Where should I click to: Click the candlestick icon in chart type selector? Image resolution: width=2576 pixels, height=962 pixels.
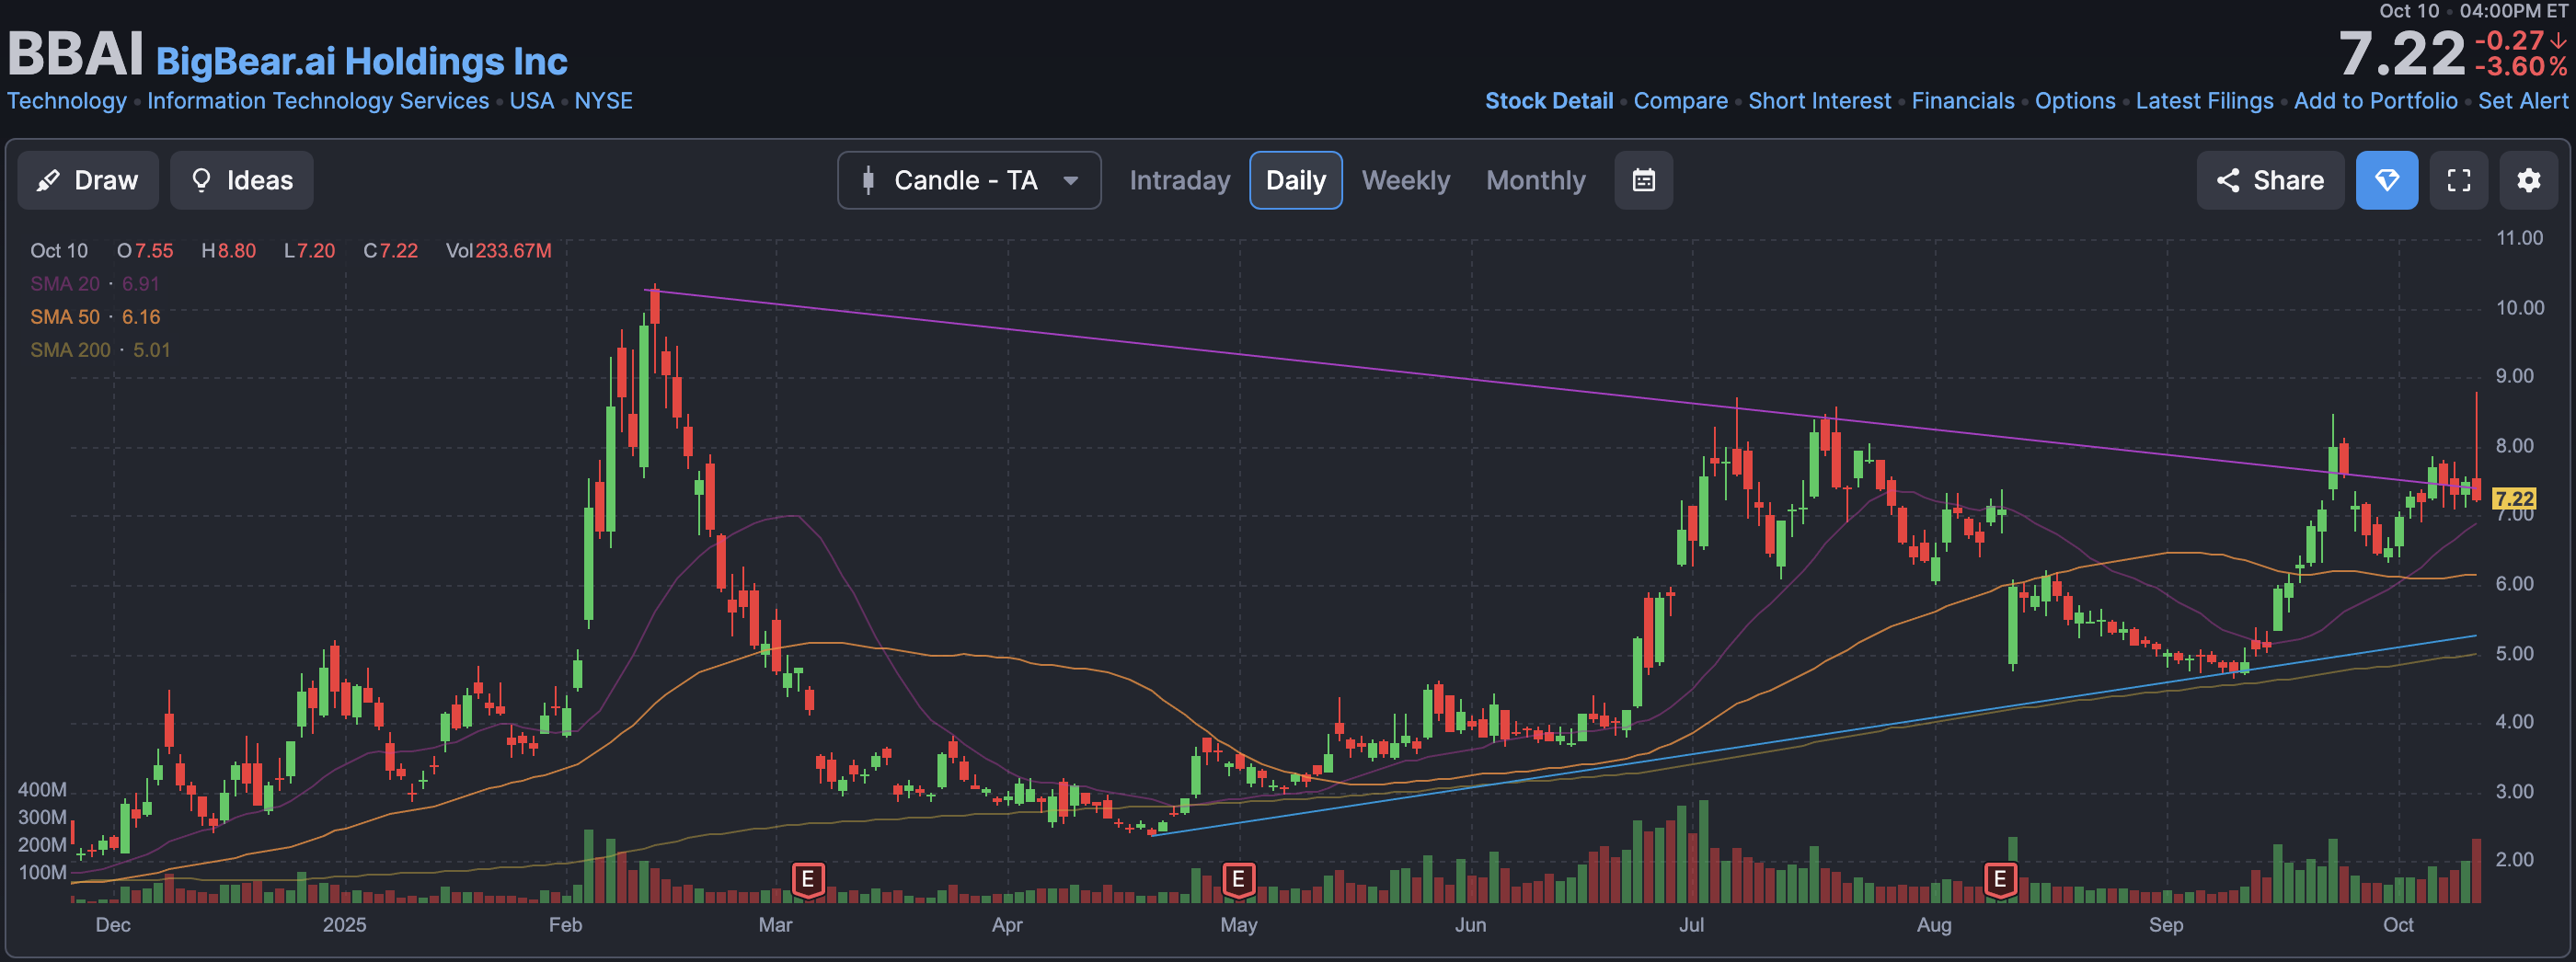[868, 180]
